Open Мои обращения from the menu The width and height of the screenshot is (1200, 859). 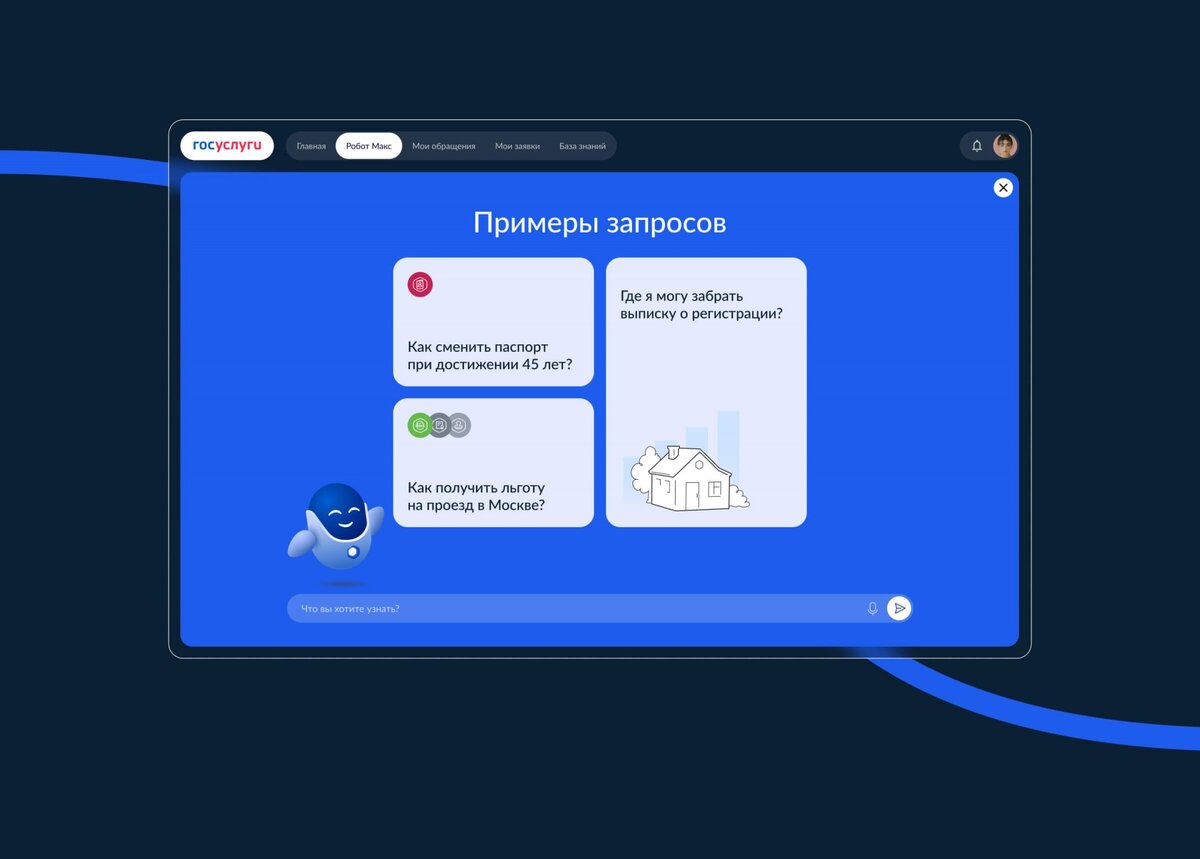point(444,145)
